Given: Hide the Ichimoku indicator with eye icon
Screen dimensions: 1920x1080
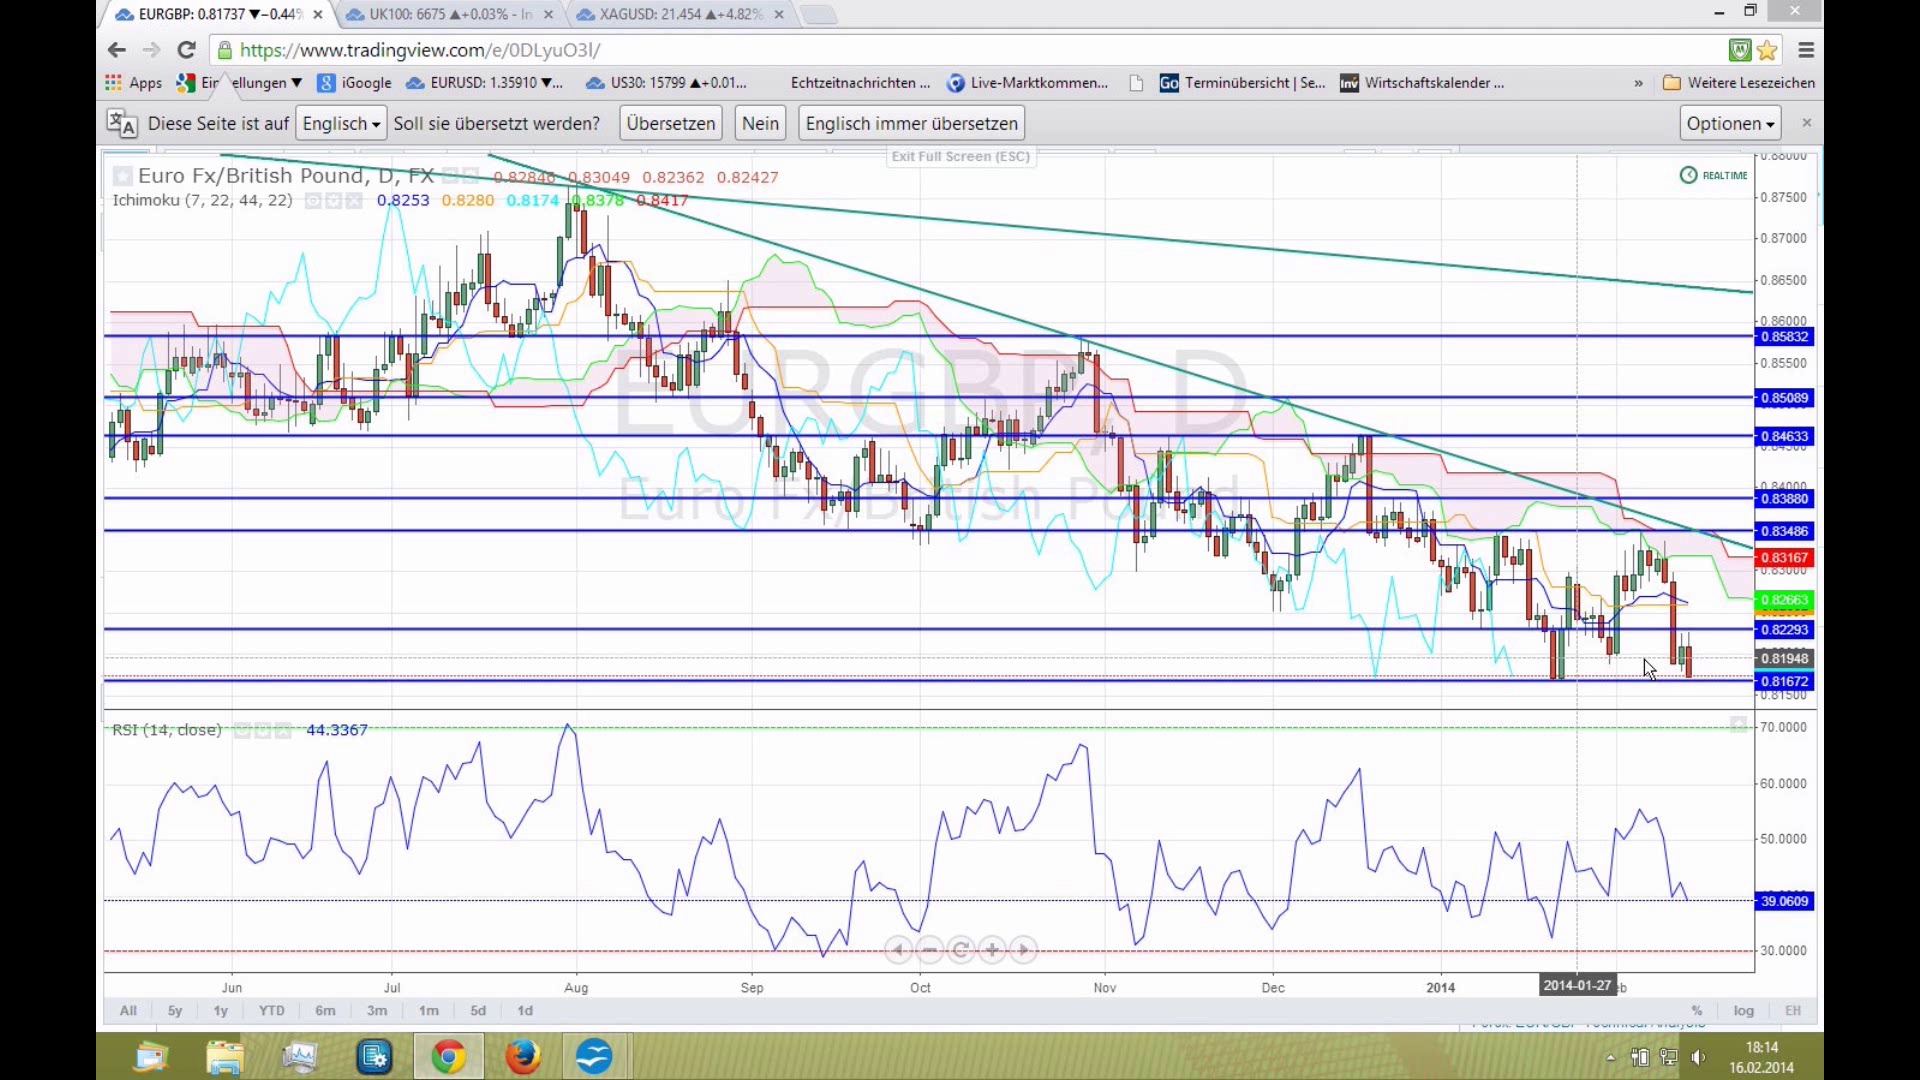Looking at the screenshot, I should pyautogui.click(x=313, y=201).
